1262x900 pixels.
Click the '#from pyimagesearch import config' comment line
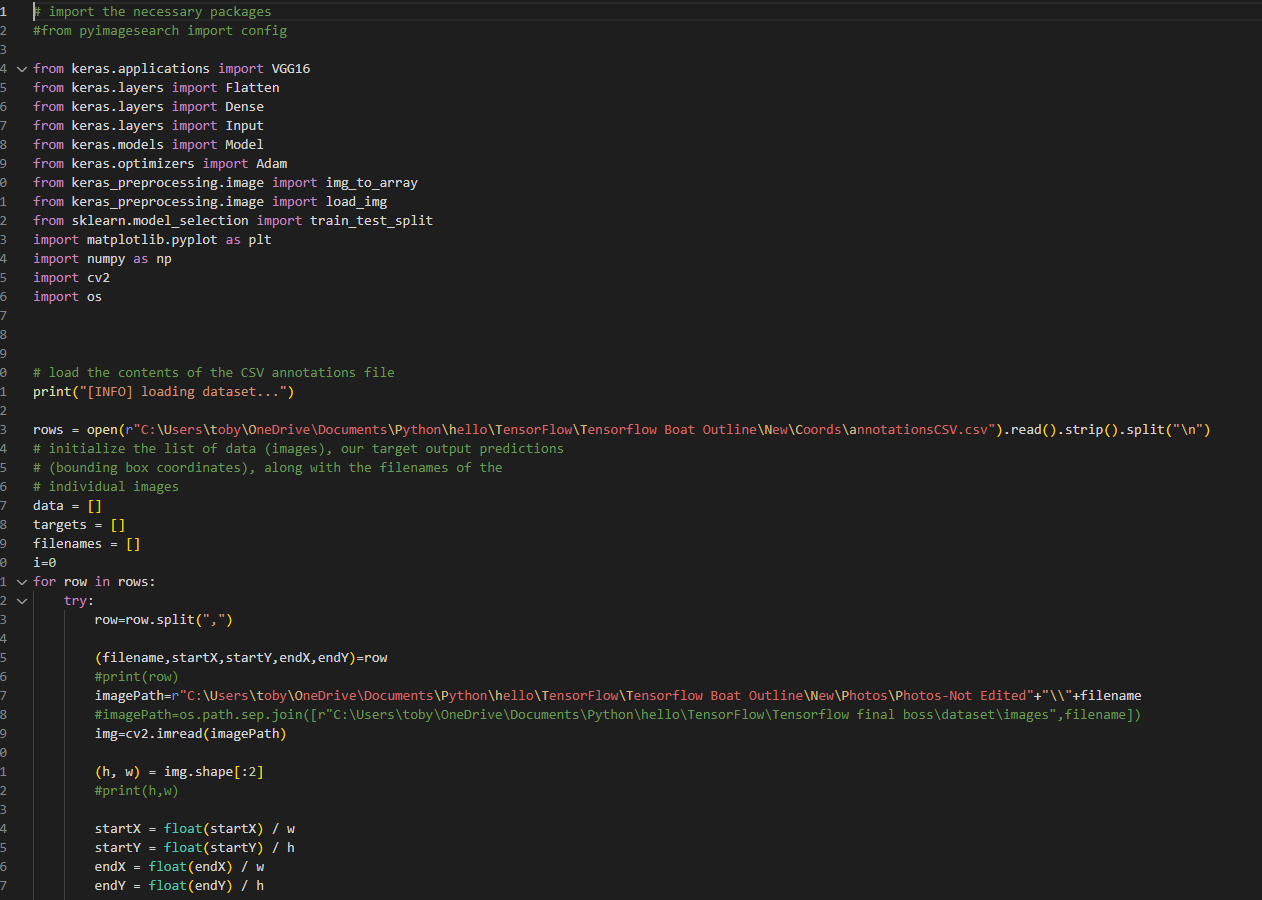160,31
